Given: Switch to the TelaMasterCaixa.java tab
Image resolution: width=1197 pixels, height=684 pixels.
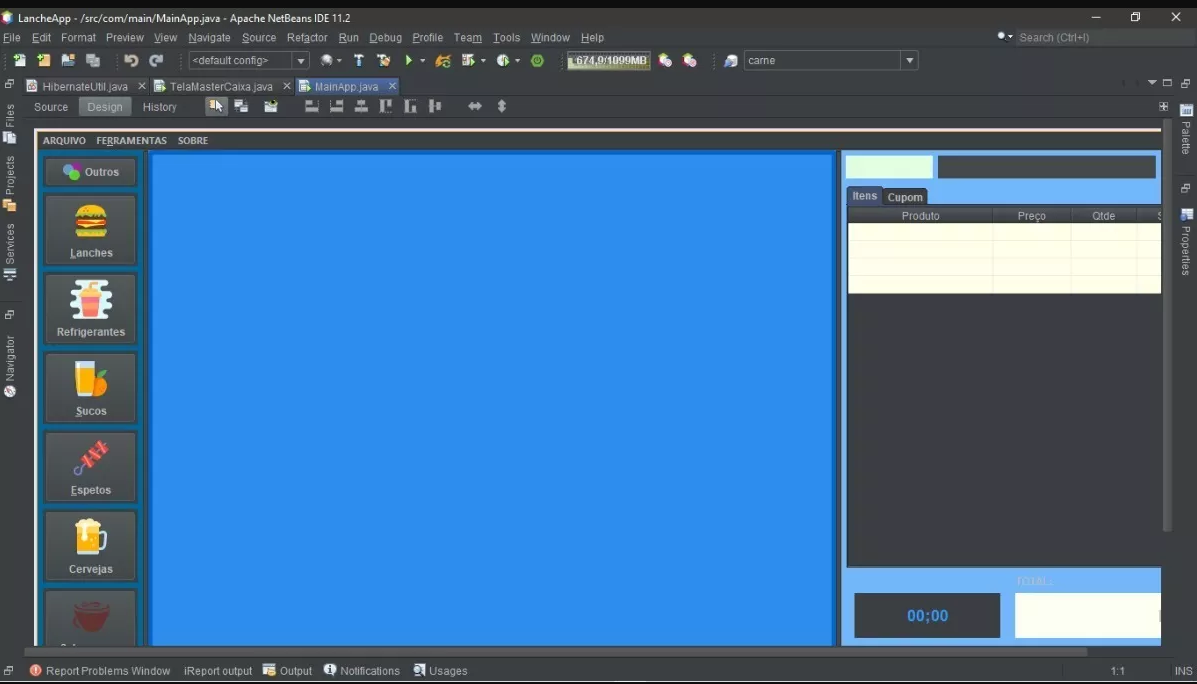Looking at the screenshot, I should [x=221, y=86].
